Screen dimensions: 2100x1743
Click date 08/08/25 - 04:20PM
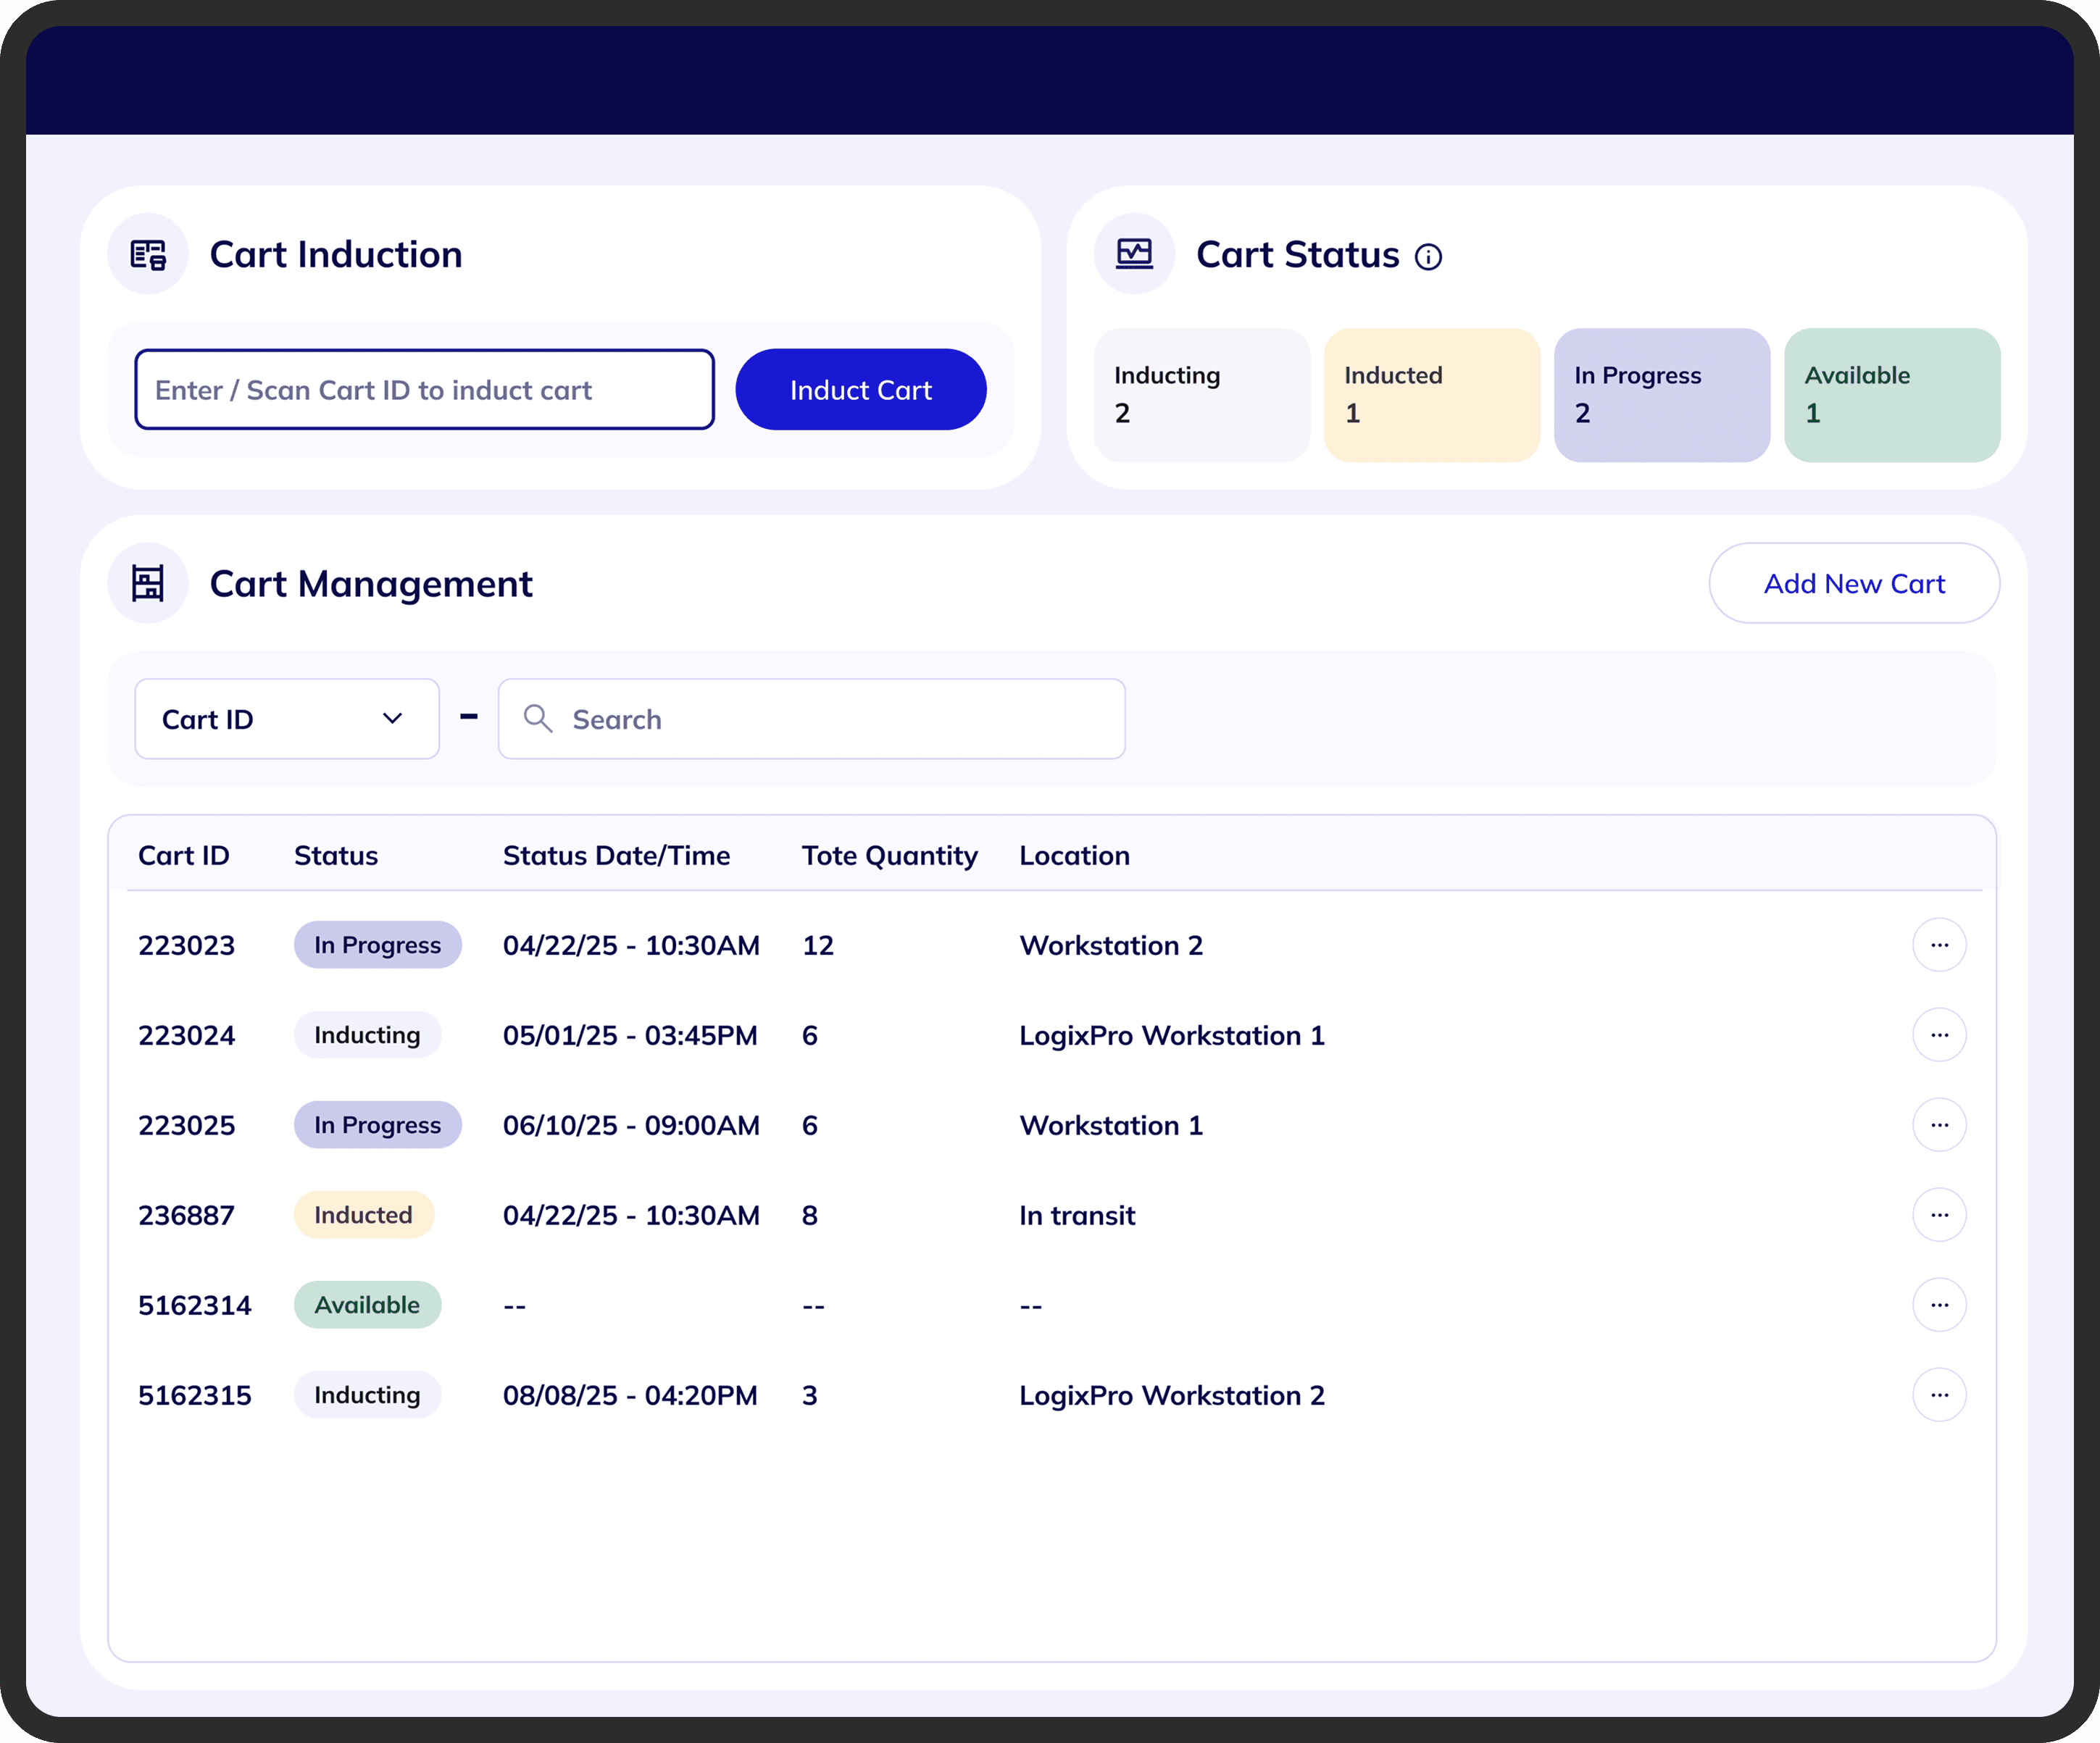[630, 1395]
